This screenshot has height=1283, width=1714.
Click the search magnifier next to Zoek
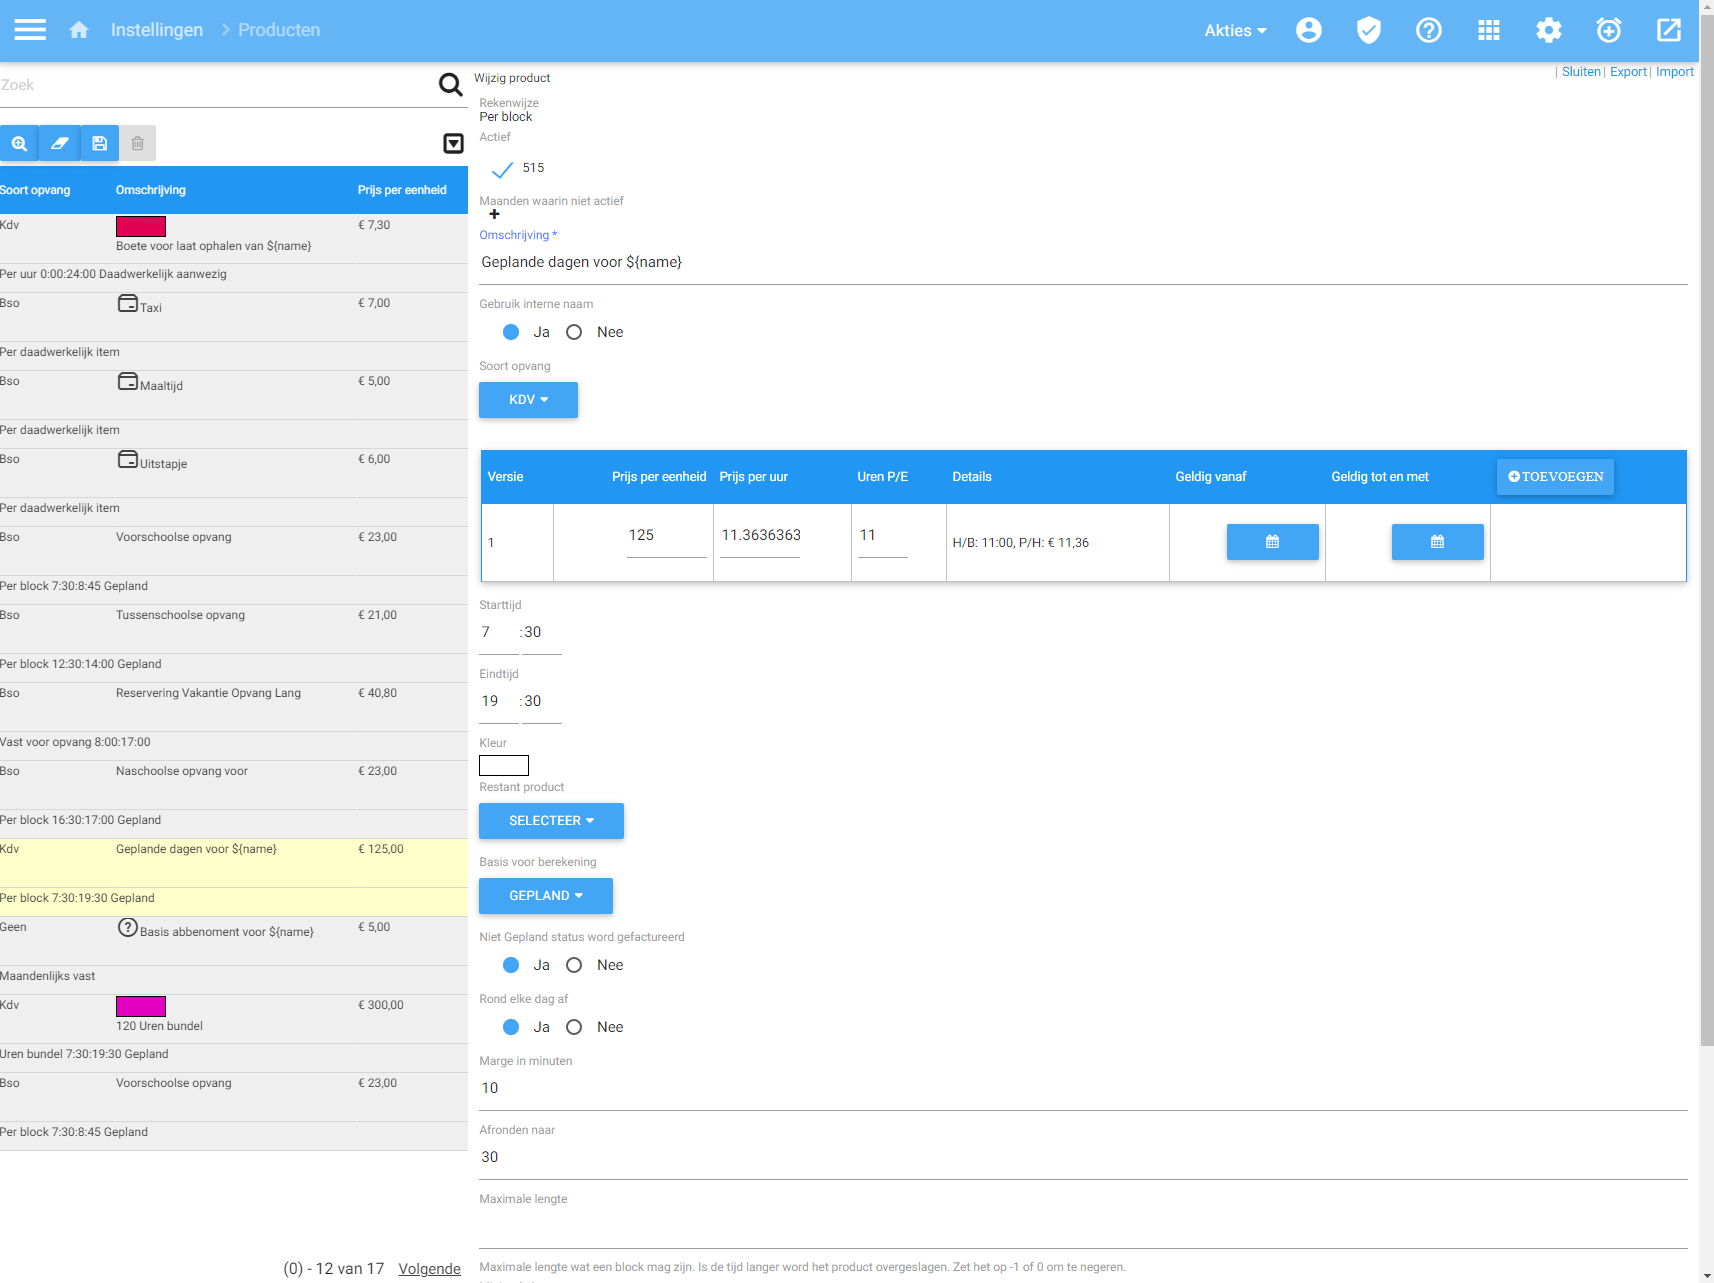pyautogui.click(x=451, y=85)
